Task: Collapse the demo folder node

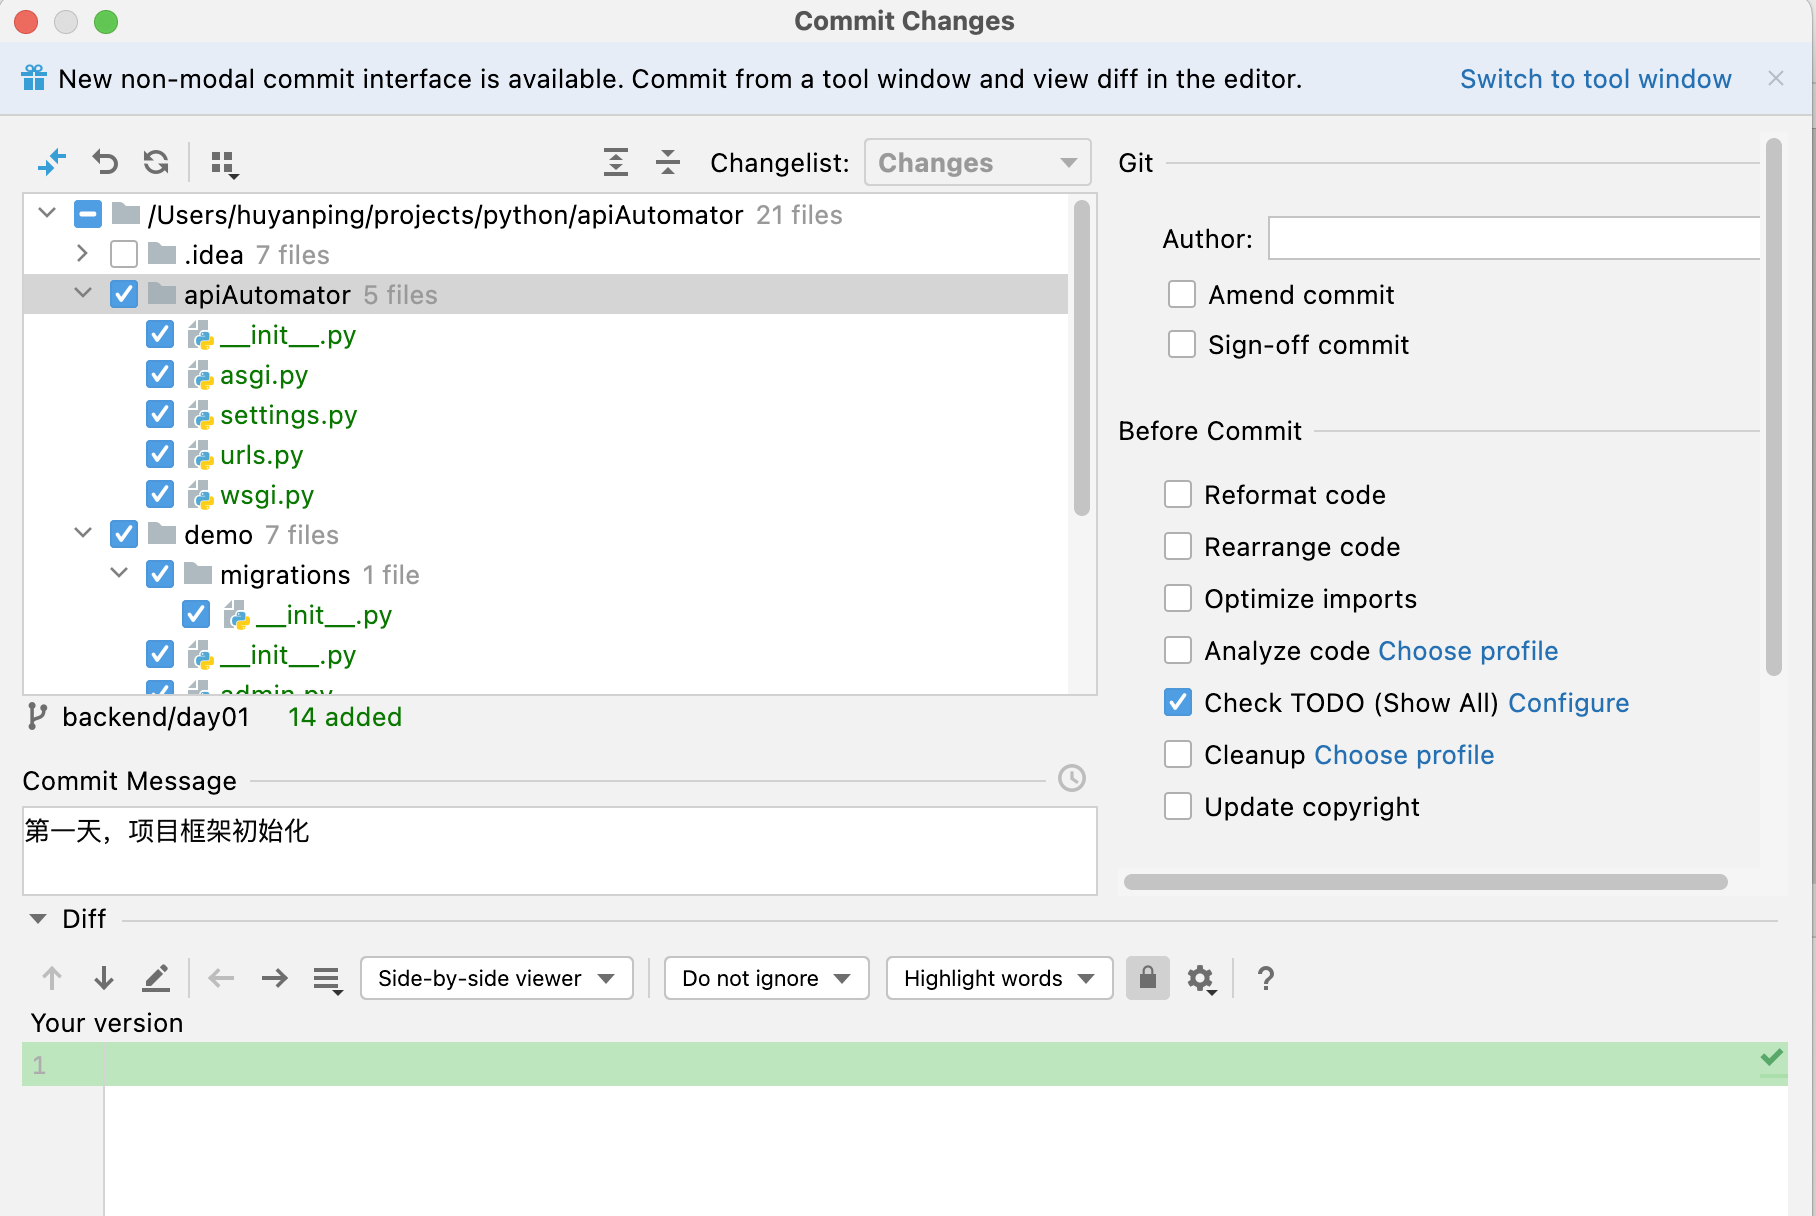Action: pyautogui.click(x=83, y=533)
